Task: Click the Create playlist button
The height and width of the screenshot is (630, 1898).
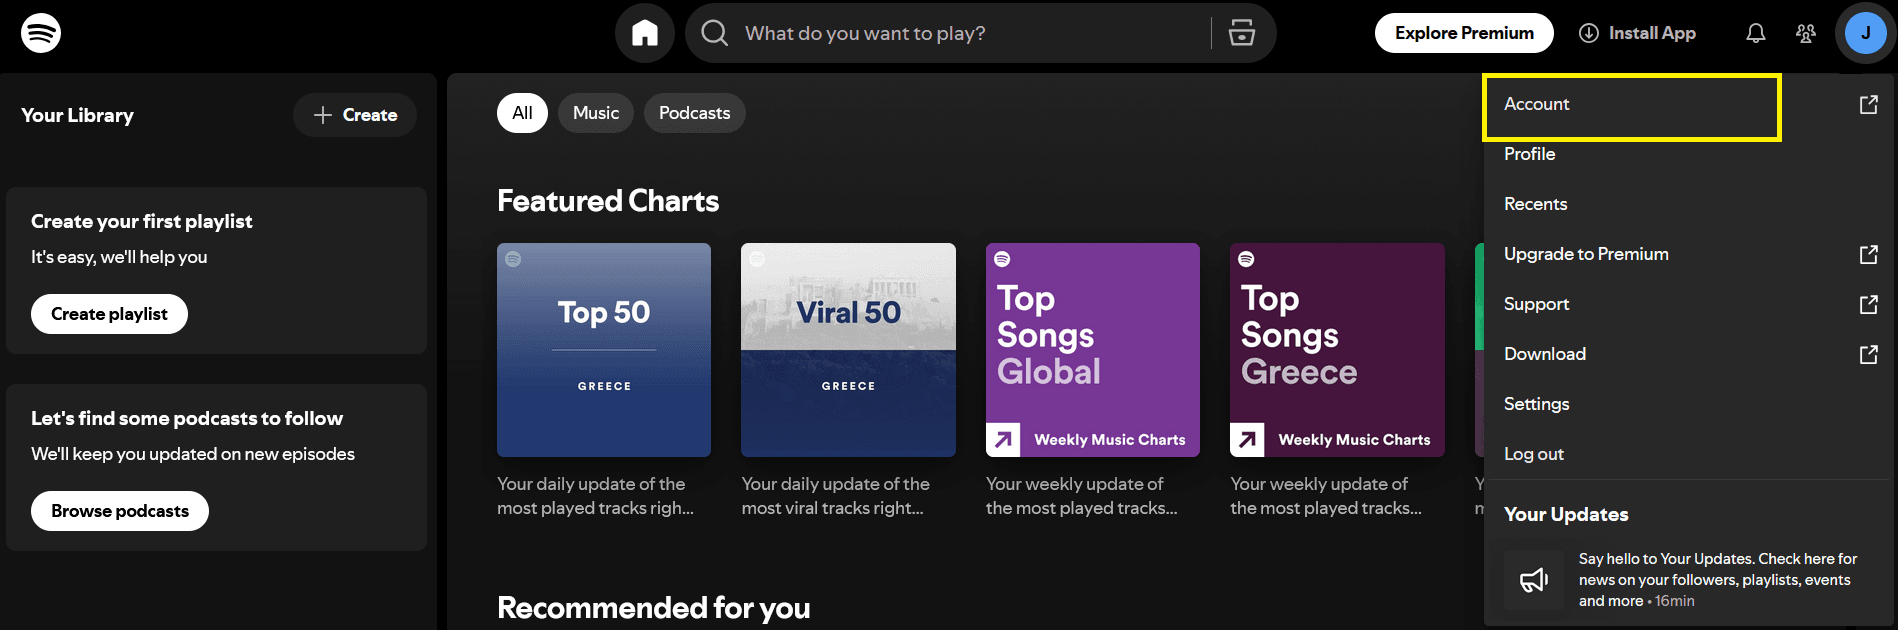Action: coord(109,314)
